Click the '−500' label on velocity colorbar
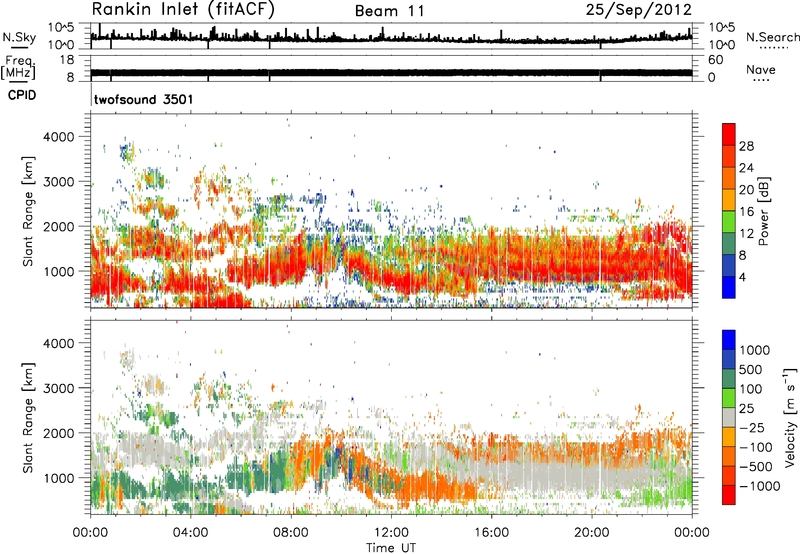This screenshot has height=554, width=800. pos(756,467)
